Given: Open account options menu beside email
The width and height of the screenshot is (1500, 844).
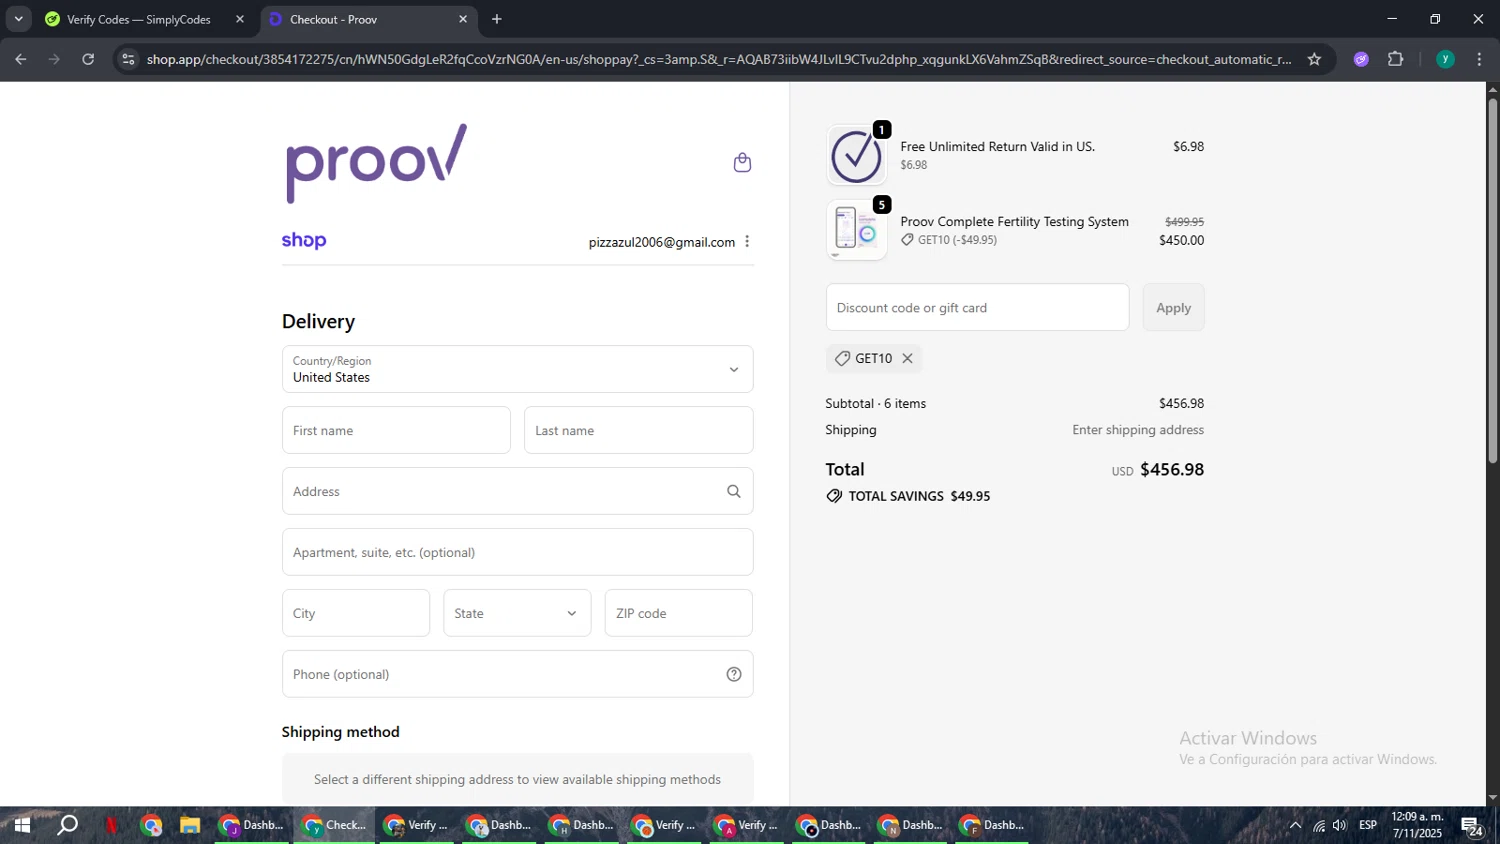Looking at the screenshot, I should click(747, 242).
